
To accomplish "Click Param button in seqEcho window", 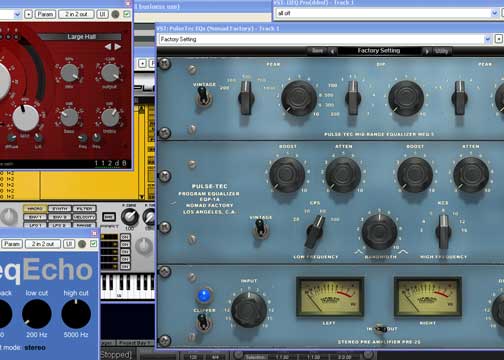I will (x=12, y=244).
